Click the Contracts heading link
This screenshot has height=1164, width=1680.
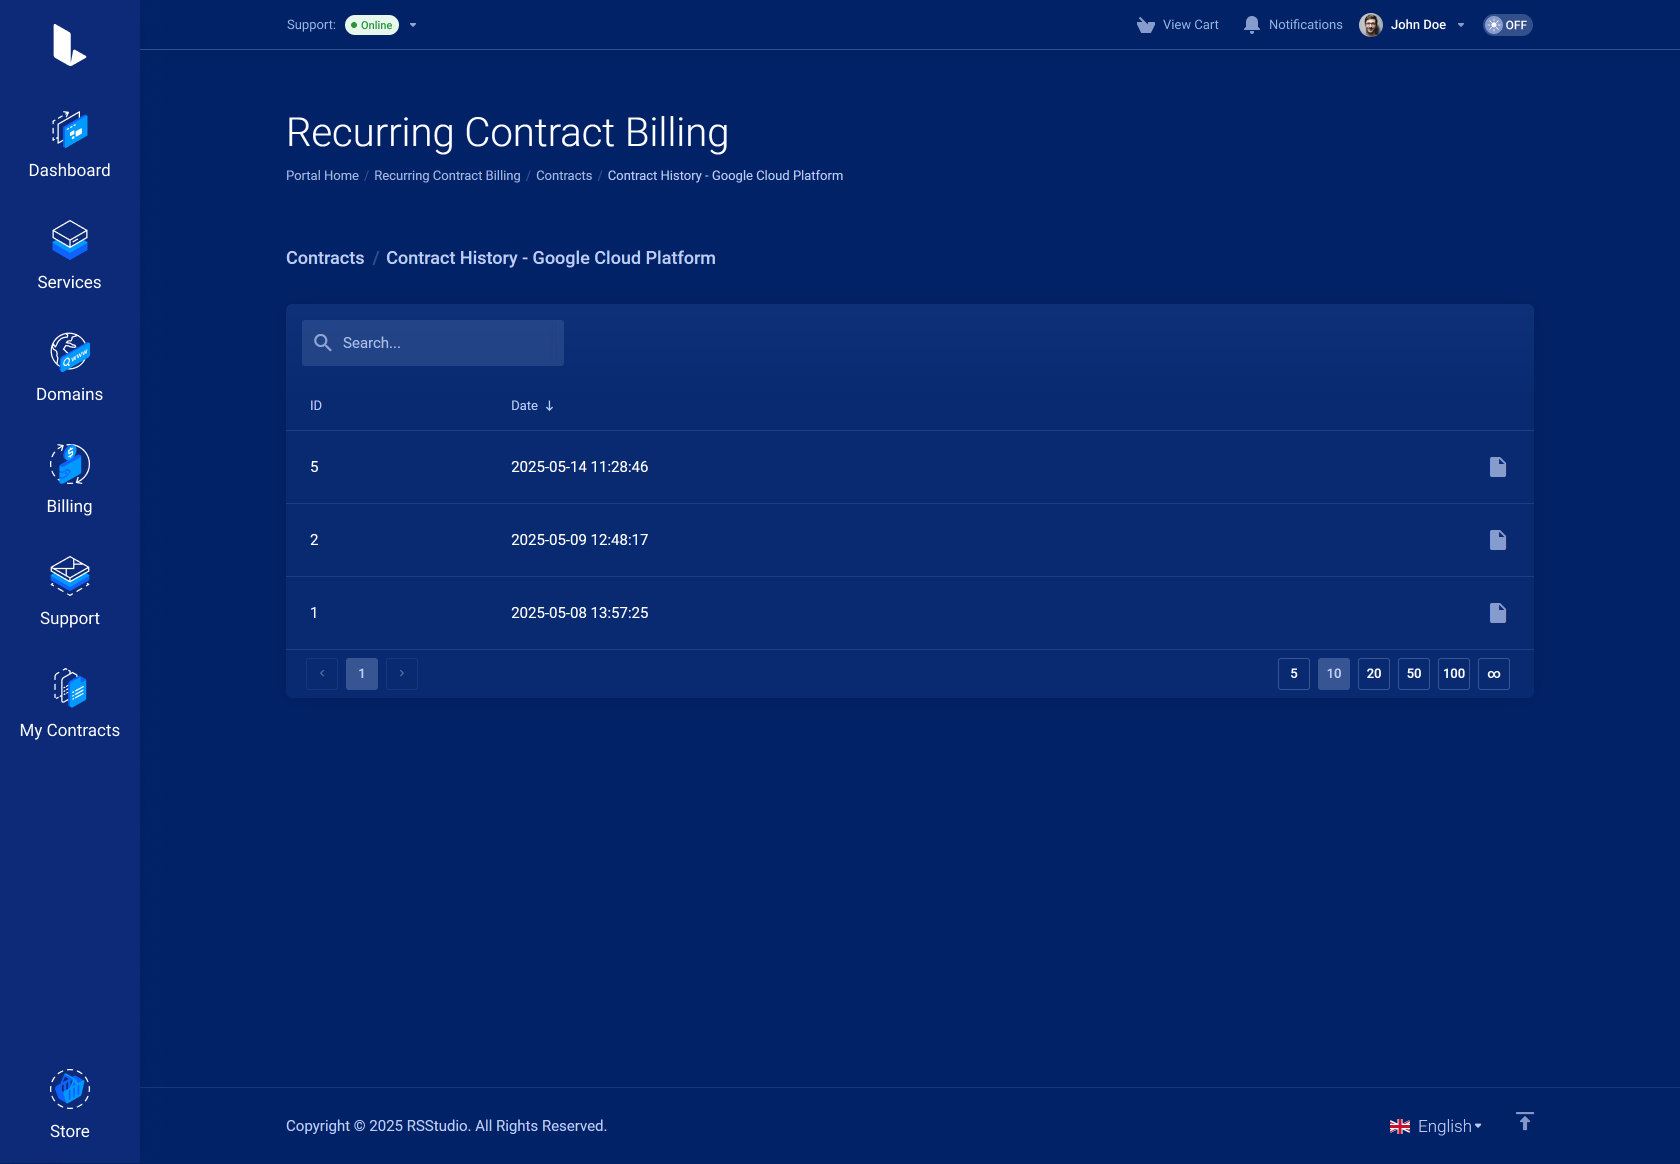pyautogui.click(x=325, y=258)
